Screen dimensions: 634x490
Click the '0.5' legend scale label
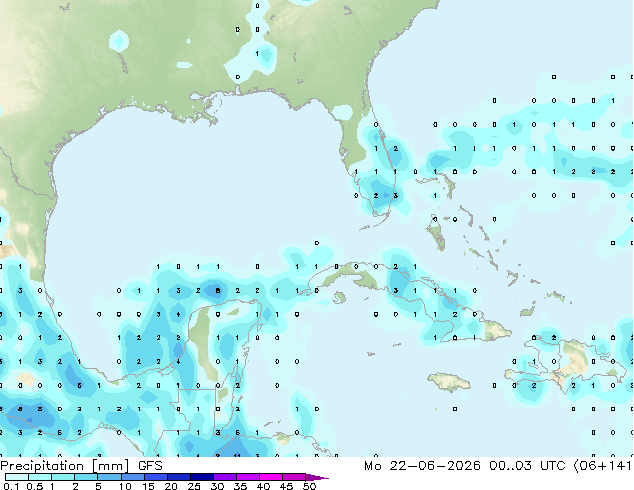click(34, 486)
